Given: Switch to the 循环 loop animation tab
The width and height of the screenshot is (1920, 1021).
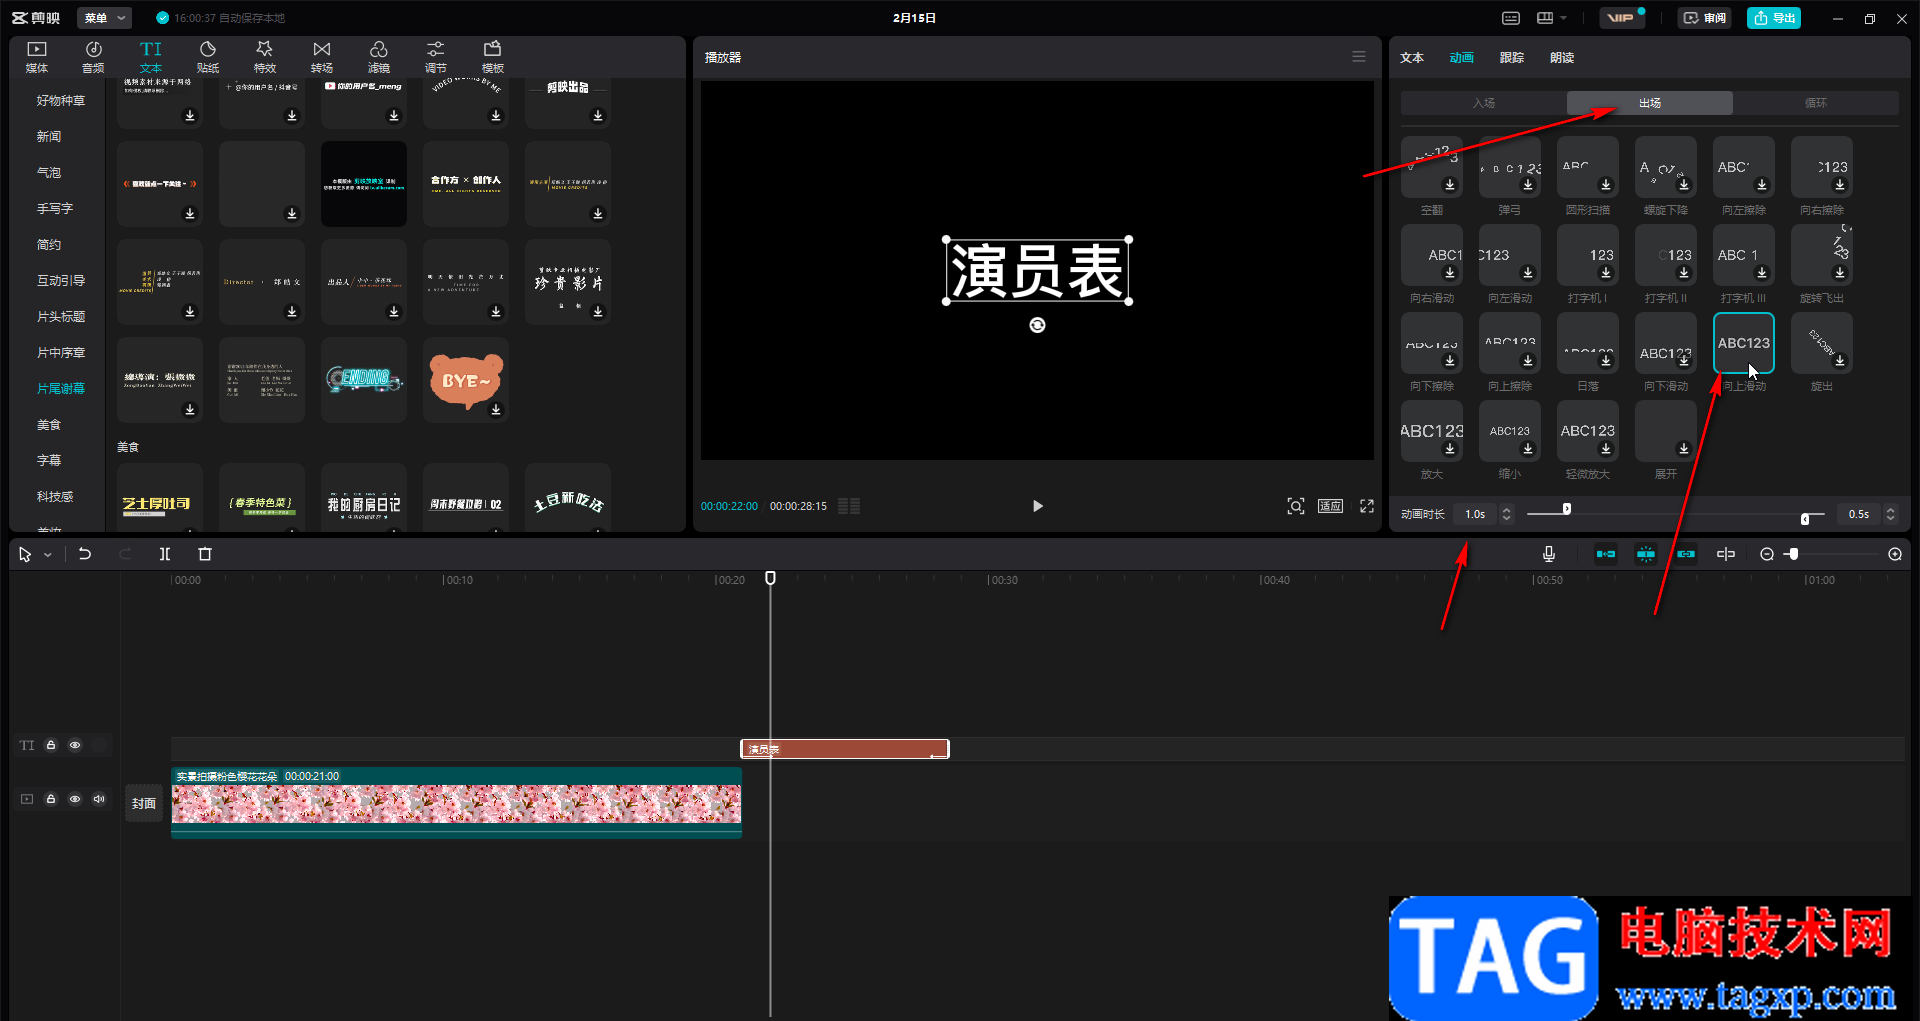Looking at the screenshot, I should (x=1816, y=103).
